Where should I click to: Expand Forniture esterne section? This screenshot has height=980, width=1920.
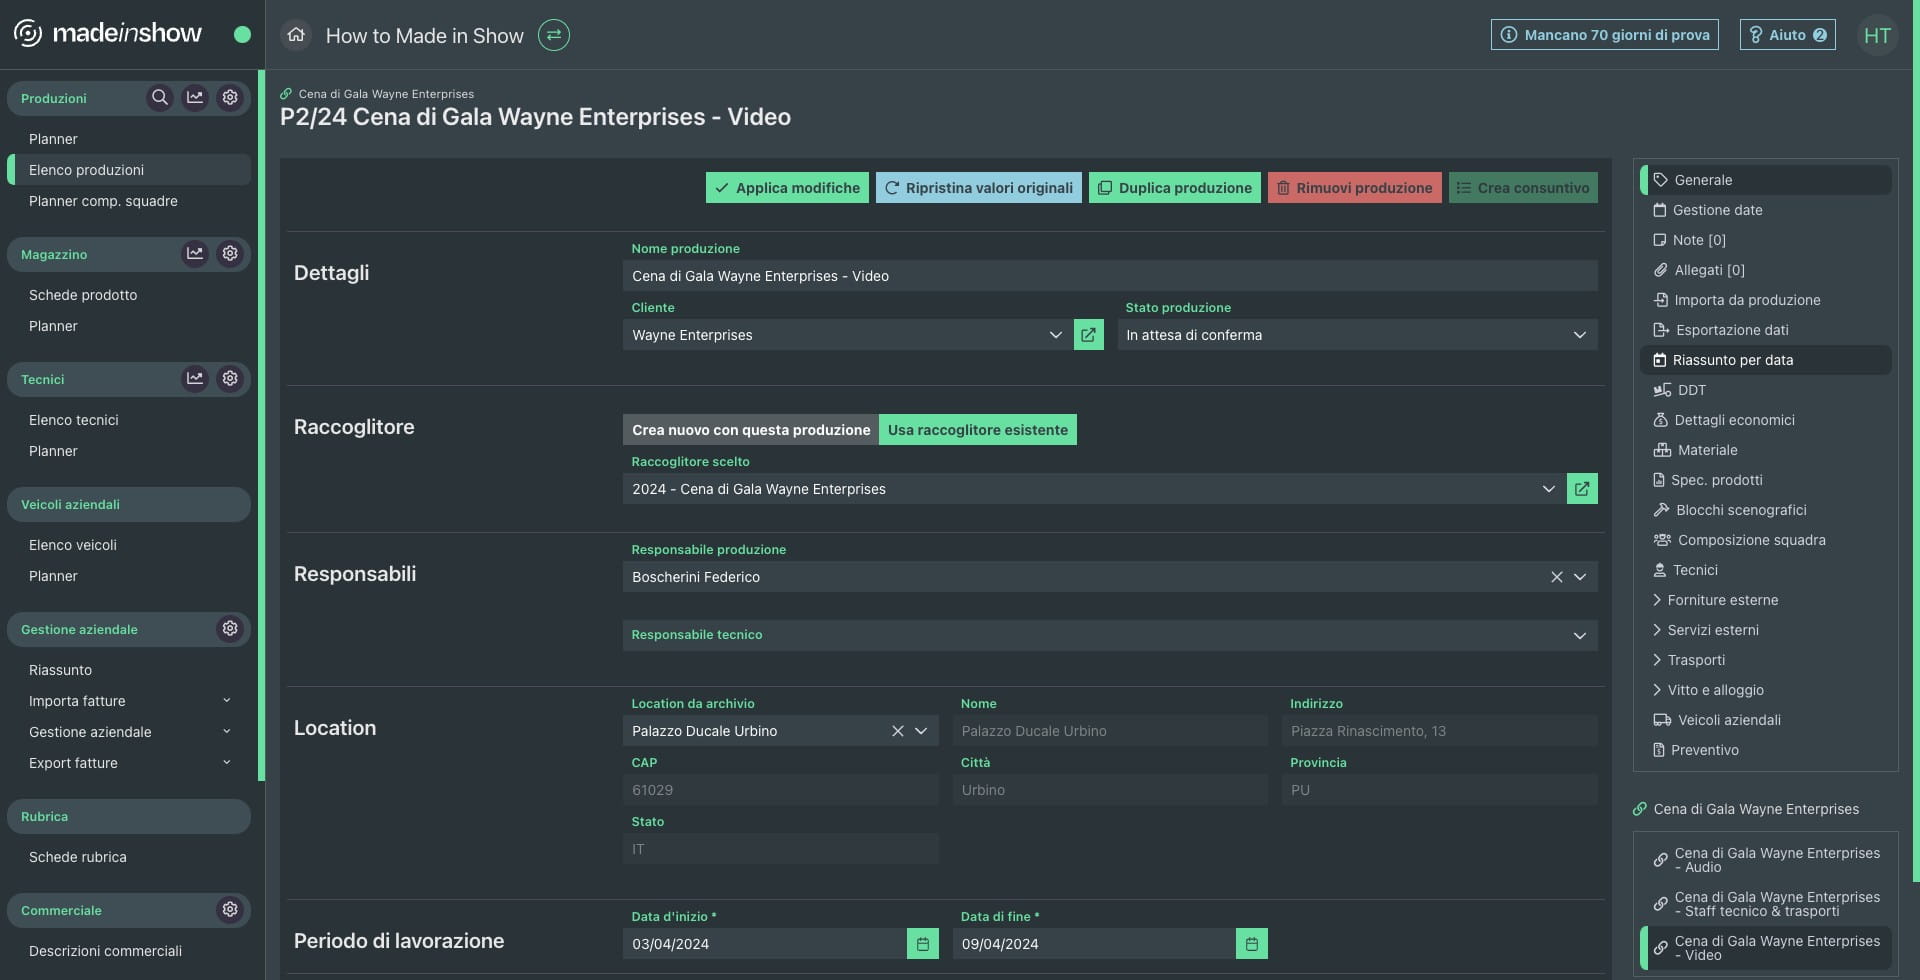point(1765,600)
